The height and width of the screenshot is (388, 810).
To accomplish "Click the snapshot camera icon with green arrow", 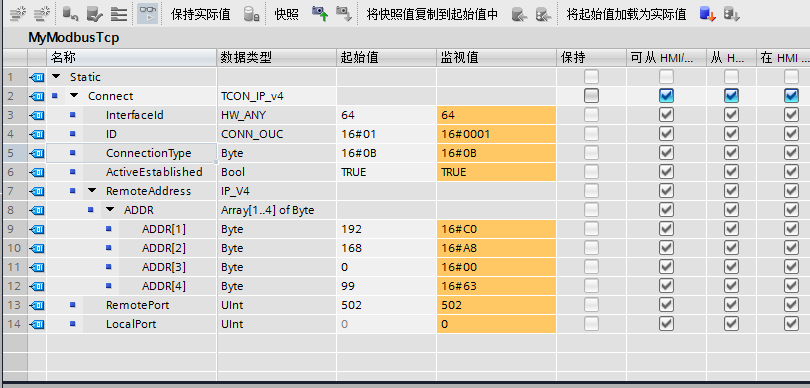I will tap(320, 14).
